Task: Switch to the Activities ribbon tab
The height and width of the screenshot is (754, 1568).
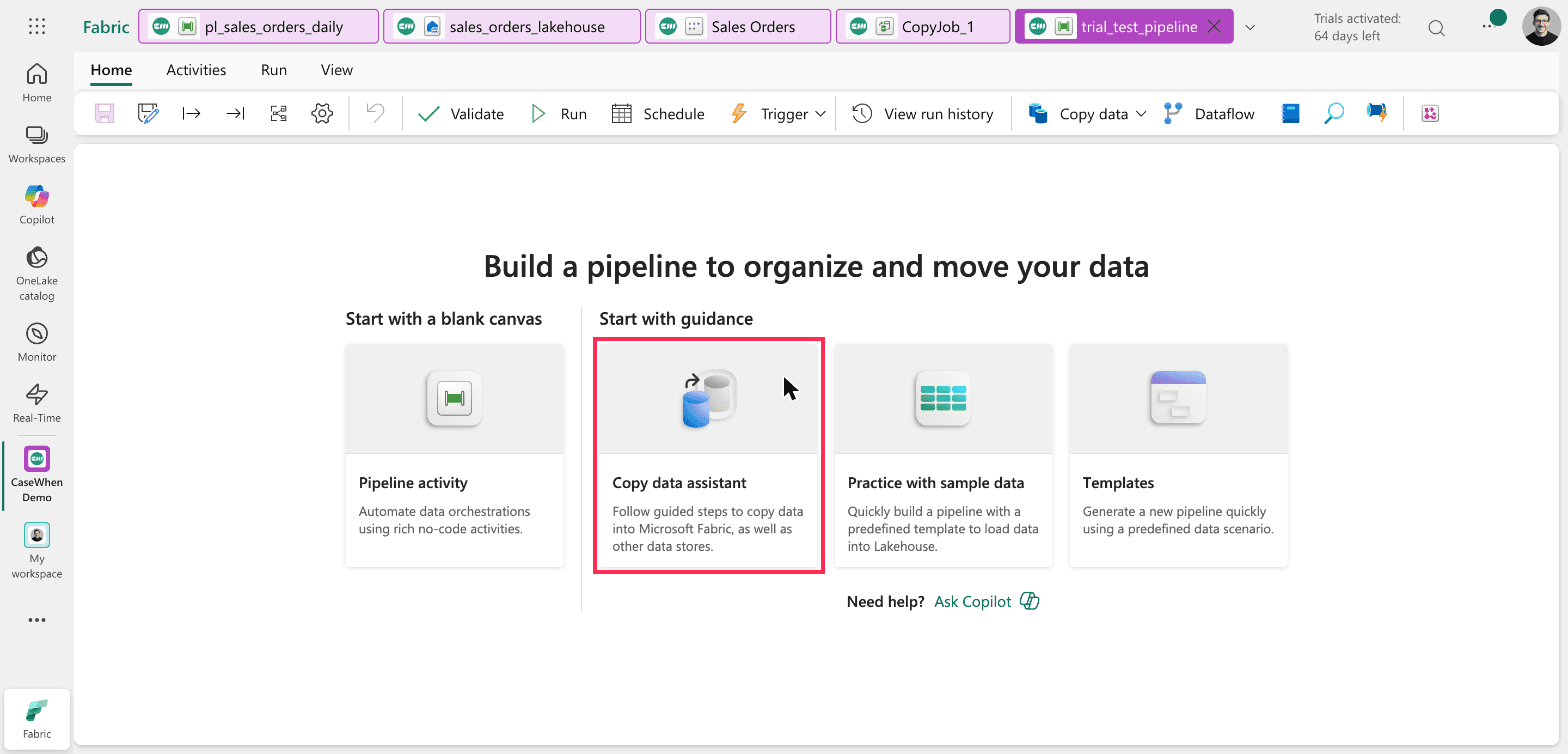Action: 196,70
